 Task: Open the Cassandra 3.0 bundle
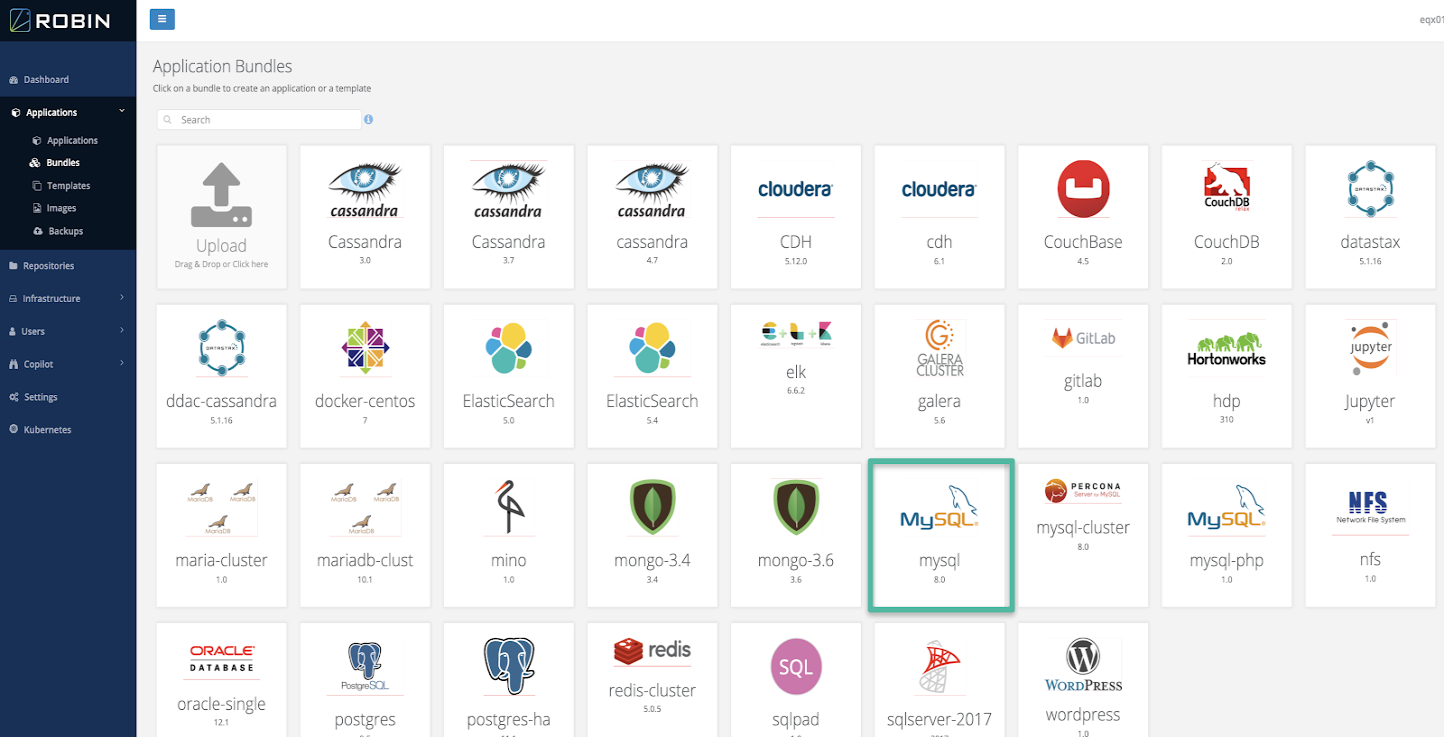(x=365, y=217)
